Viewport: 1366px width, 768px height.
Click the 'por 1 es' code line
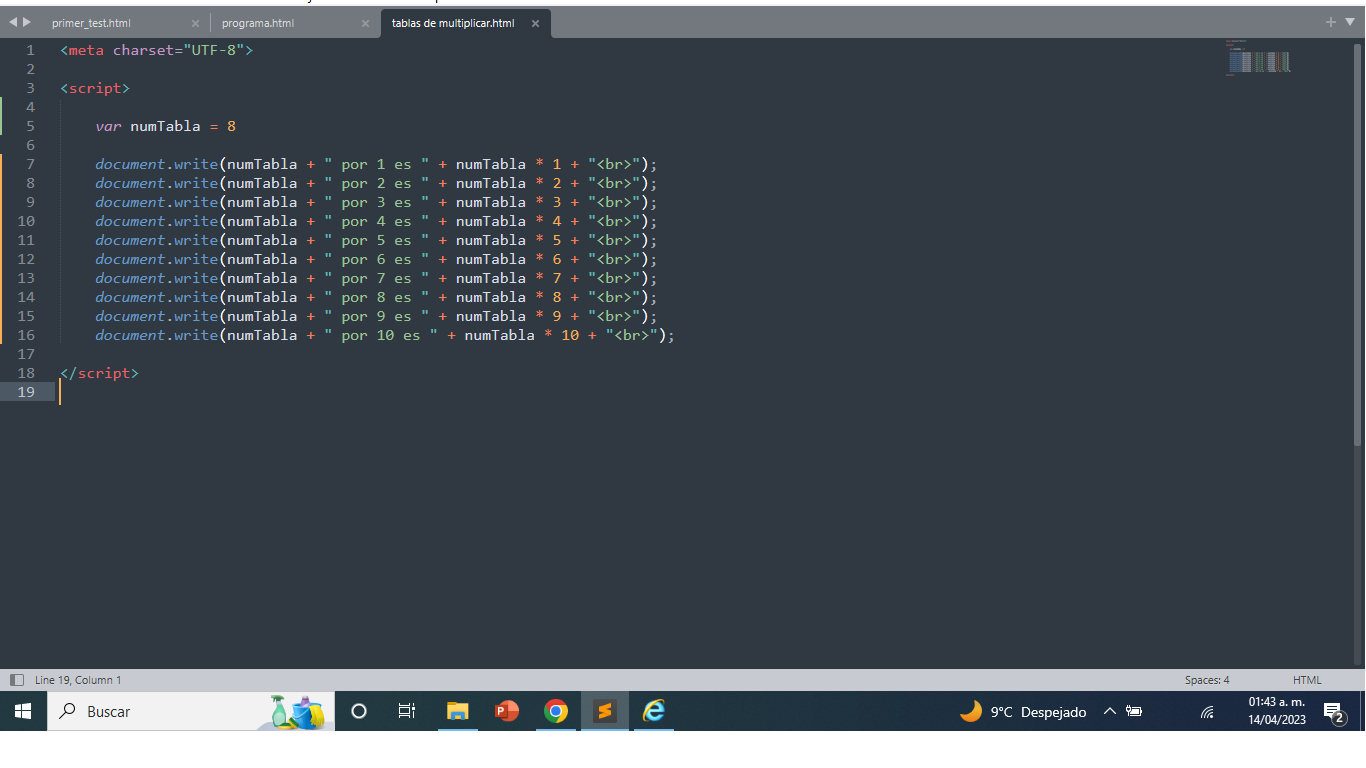[x=377, y=164]
